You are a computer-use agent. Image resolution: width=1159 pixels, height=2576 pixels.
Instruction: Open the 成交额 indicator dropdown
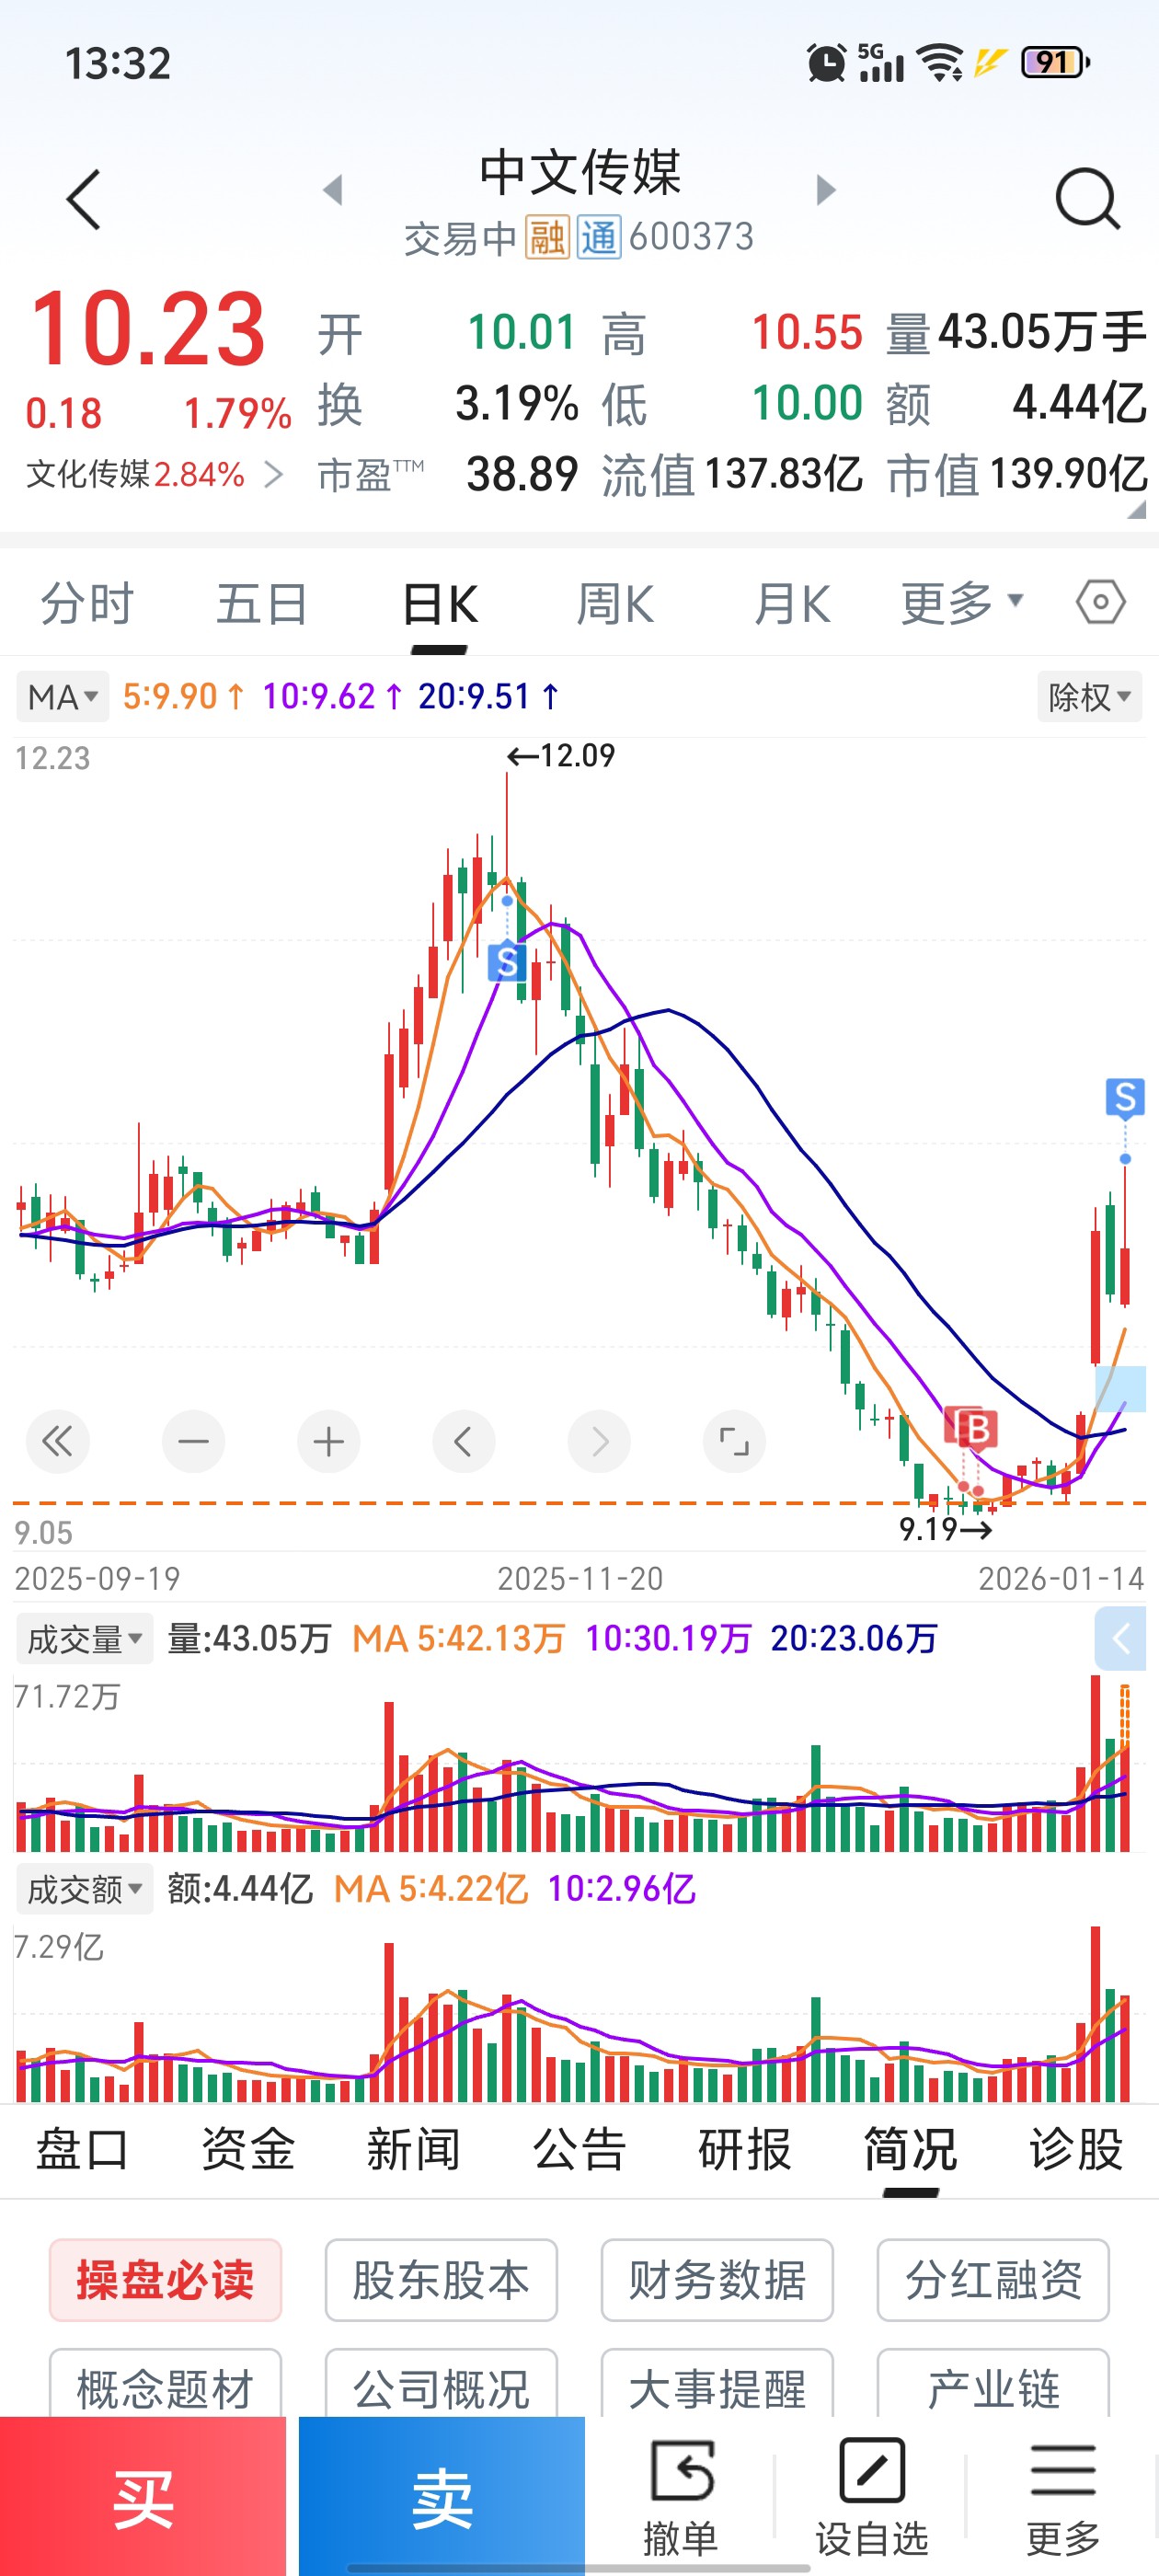coord(85,1888)
